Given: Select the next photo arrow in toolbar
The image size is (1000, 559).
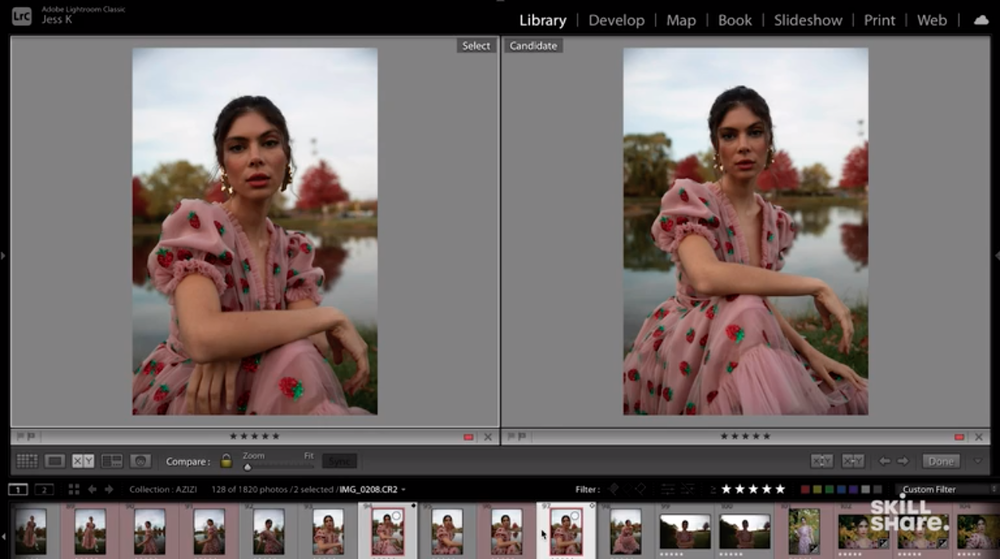Looking at the screenshot, I should tap(904, 461).
